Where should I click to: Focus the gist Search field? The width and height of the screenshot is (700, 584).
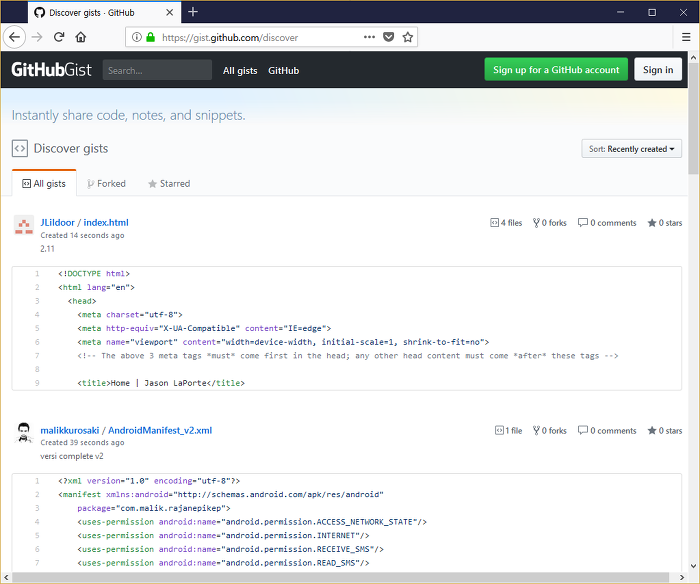[157, 70]
